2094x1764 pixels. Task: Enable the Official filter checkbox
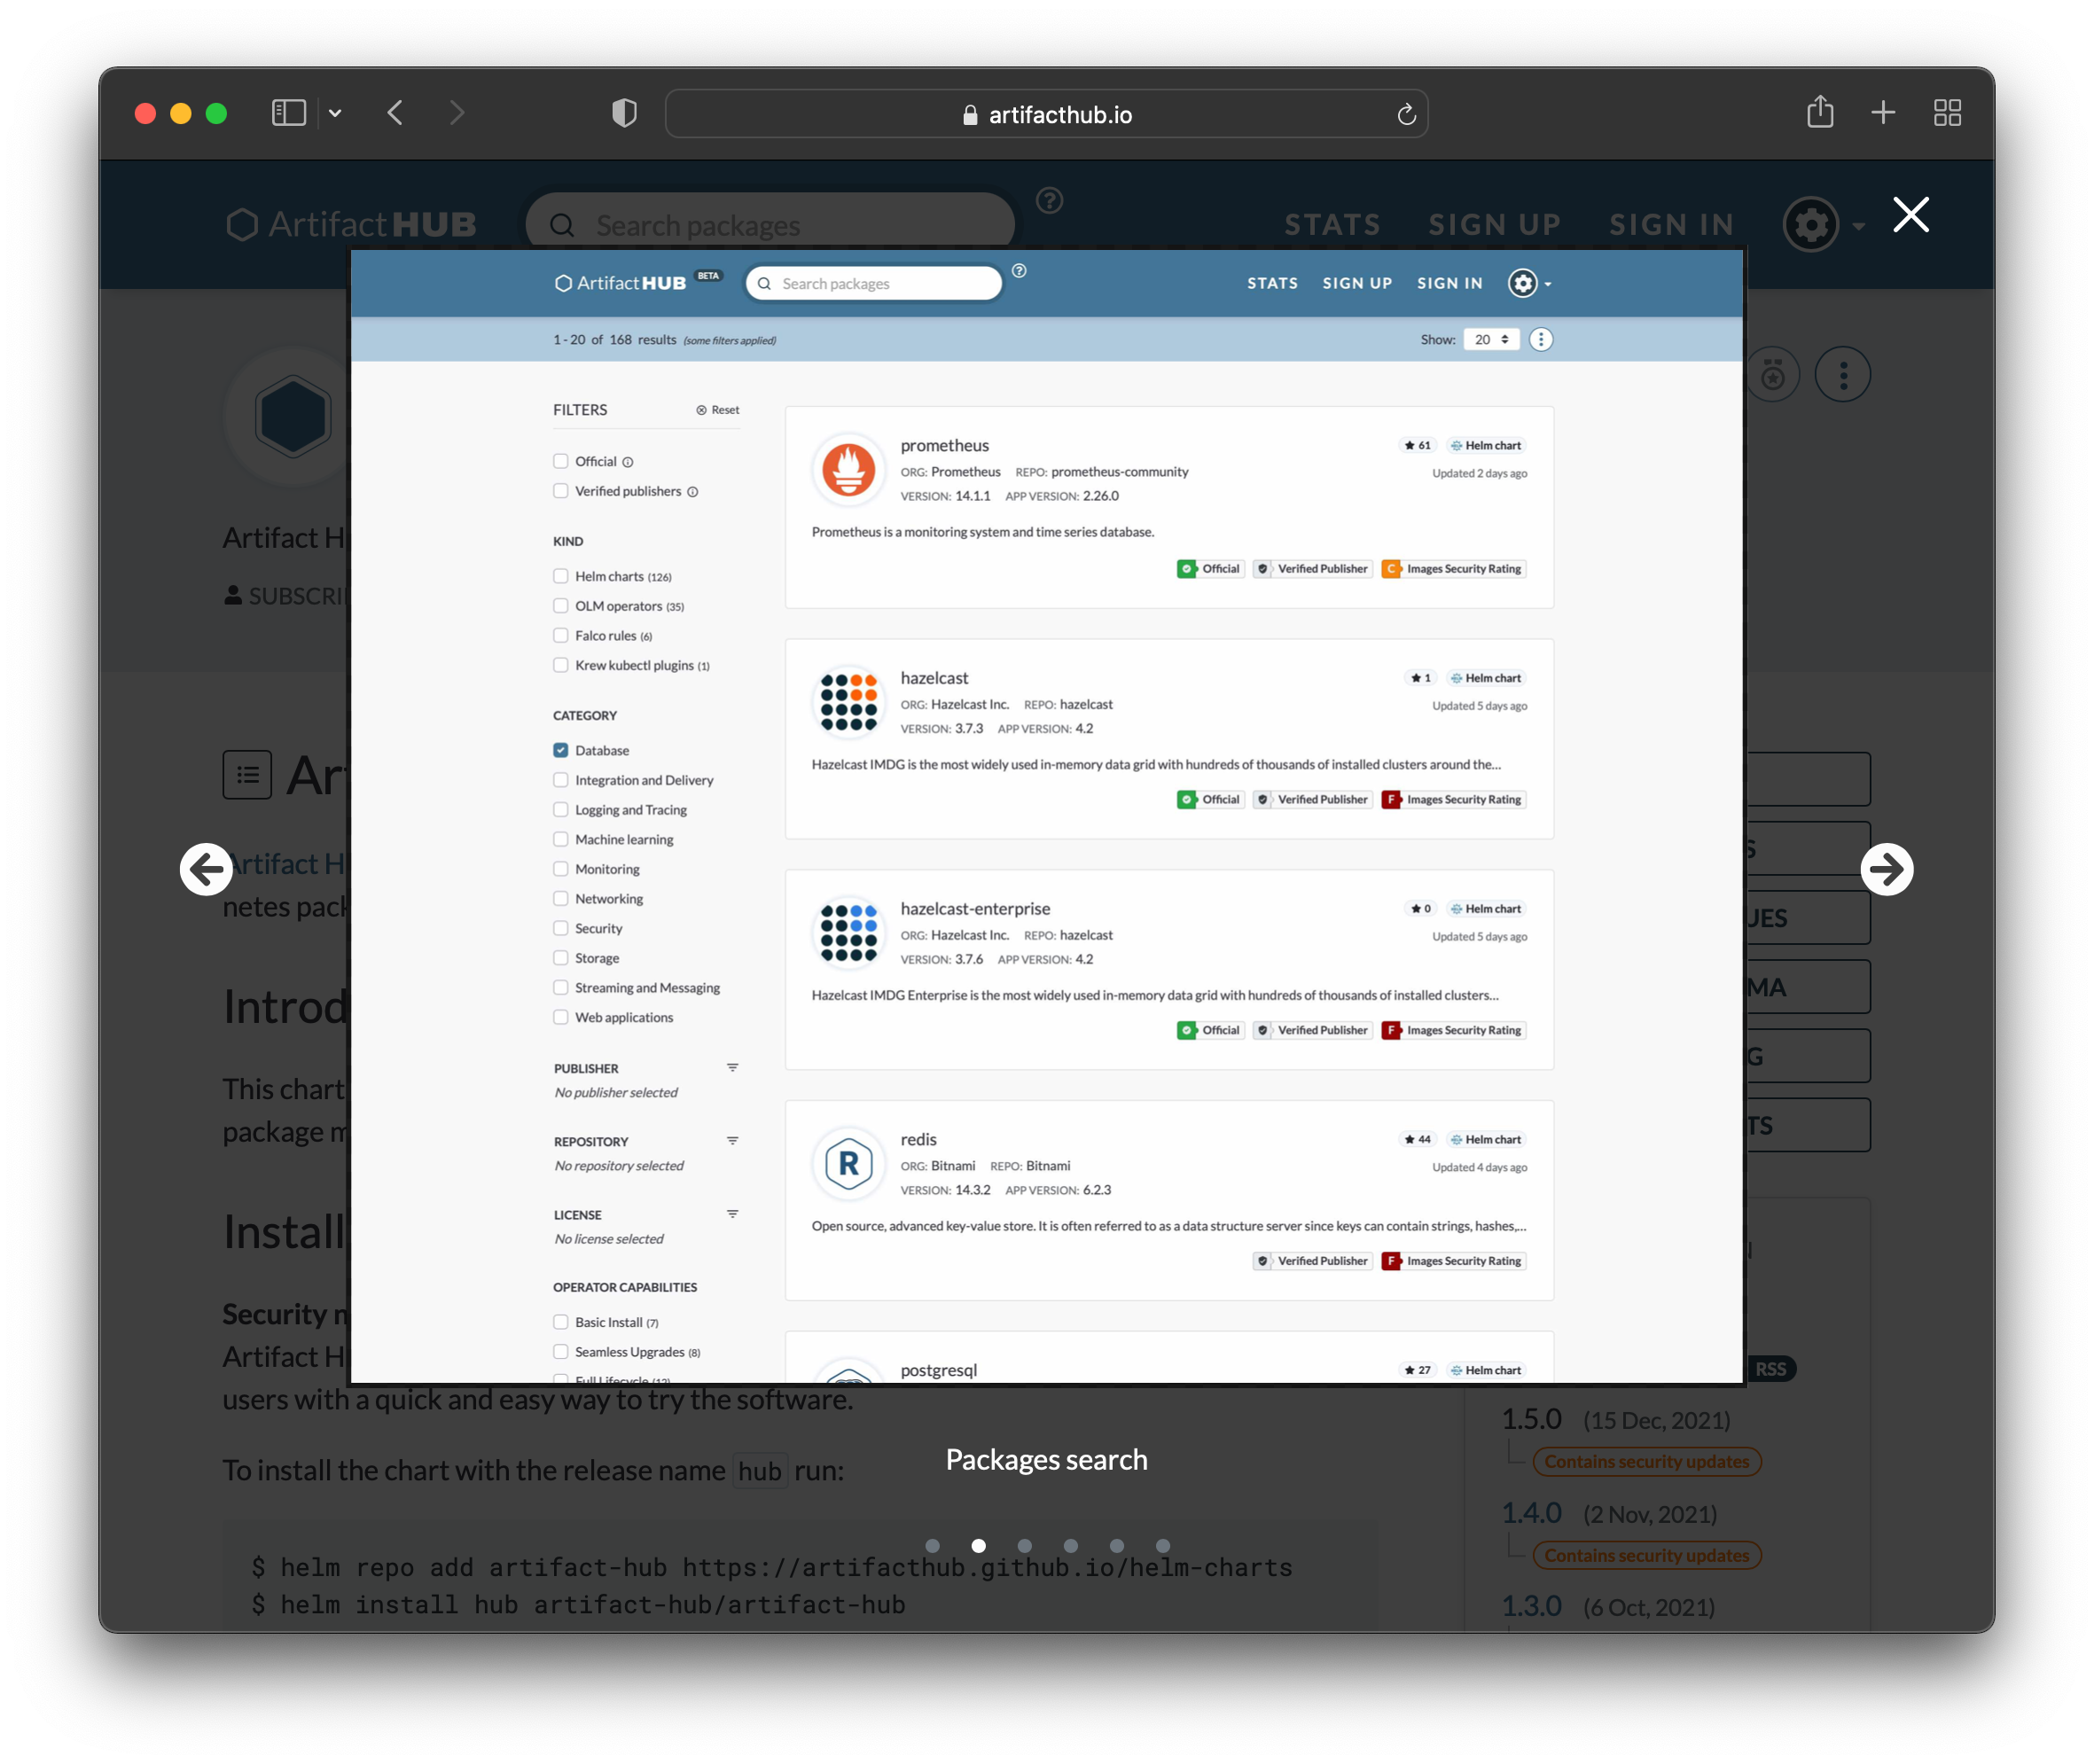559,460
